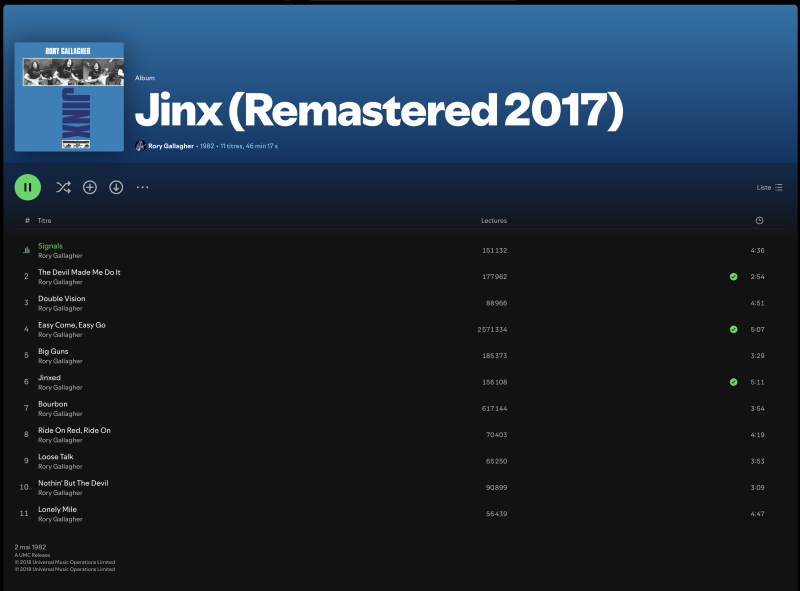Open the Liste view options dropdown
Viewport: 800px width, 591px height.
click(769, 187)
